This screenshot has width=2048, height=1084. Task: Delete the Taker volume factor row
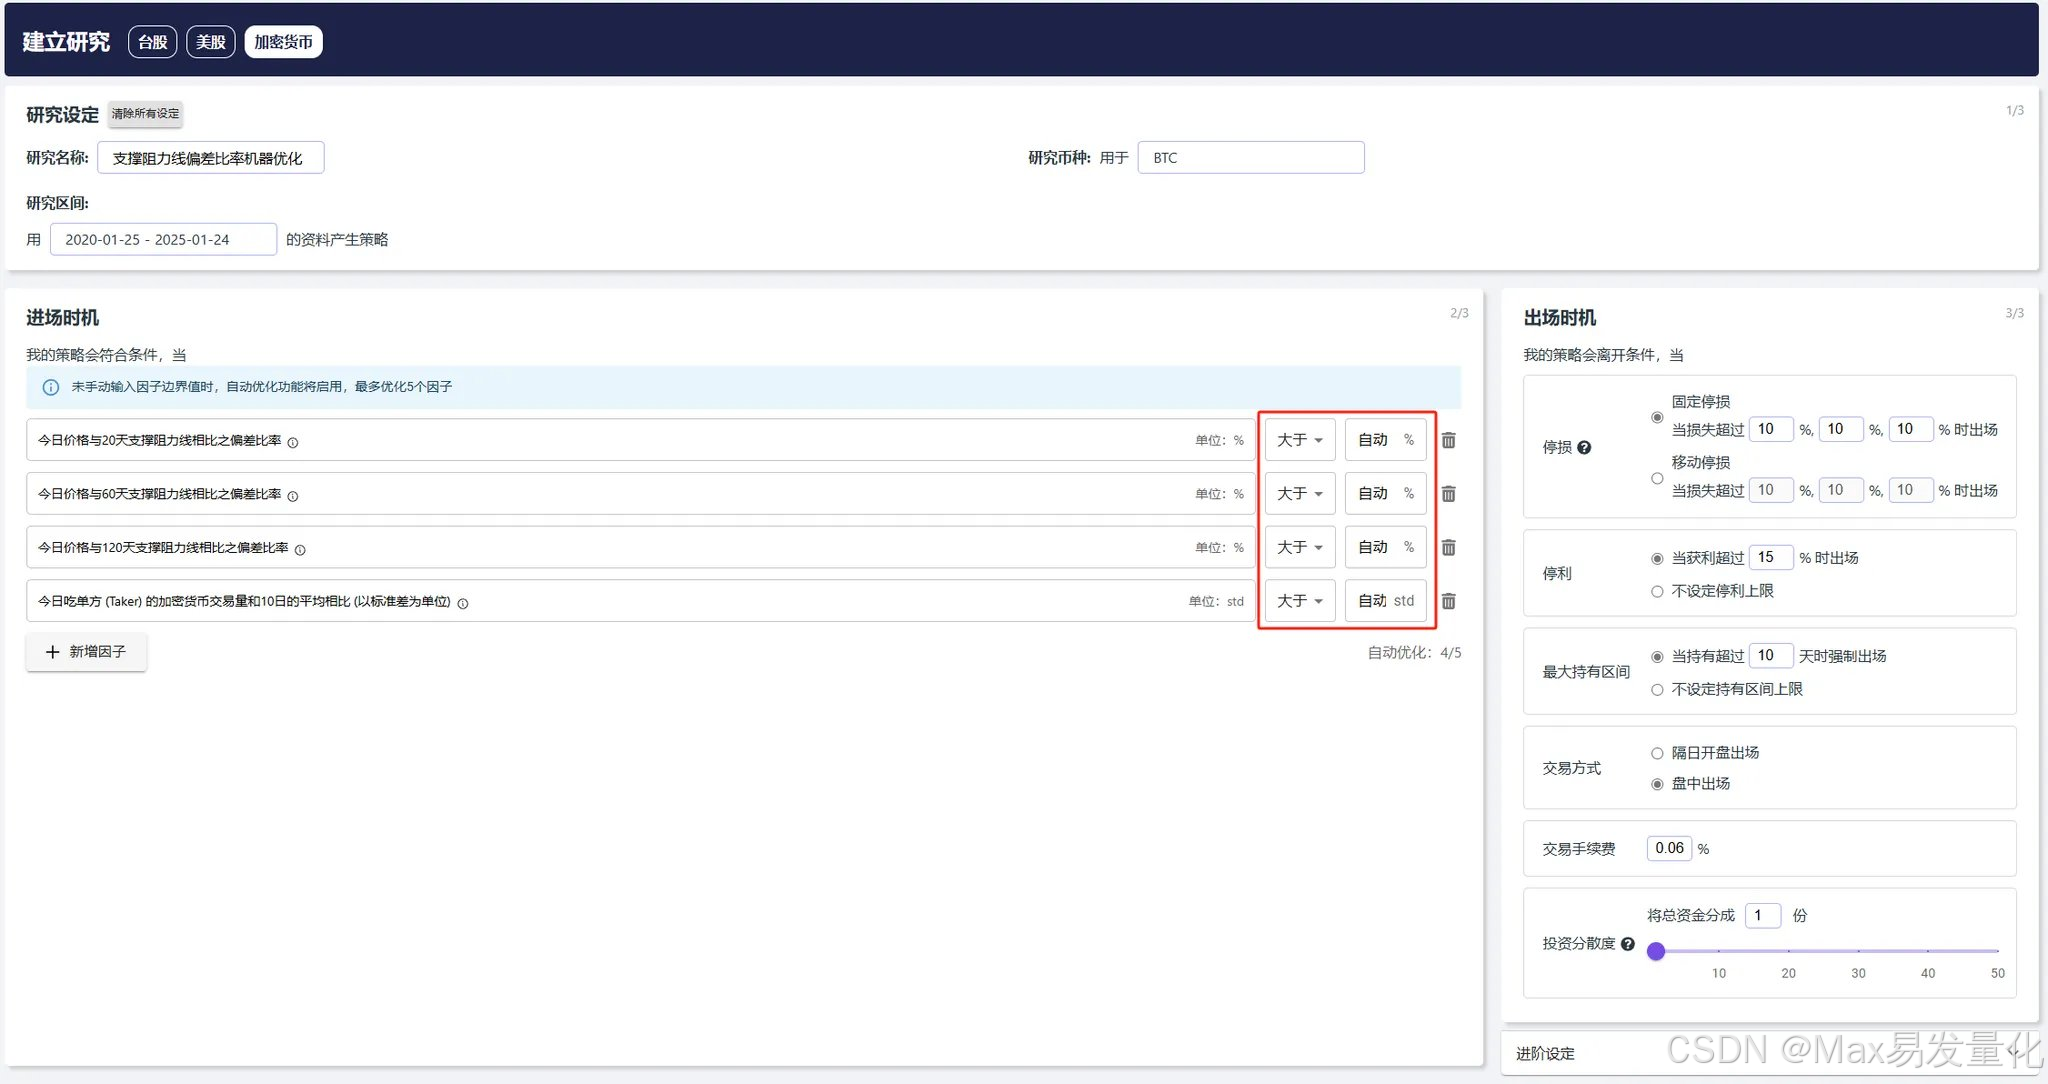(1448, 601)
